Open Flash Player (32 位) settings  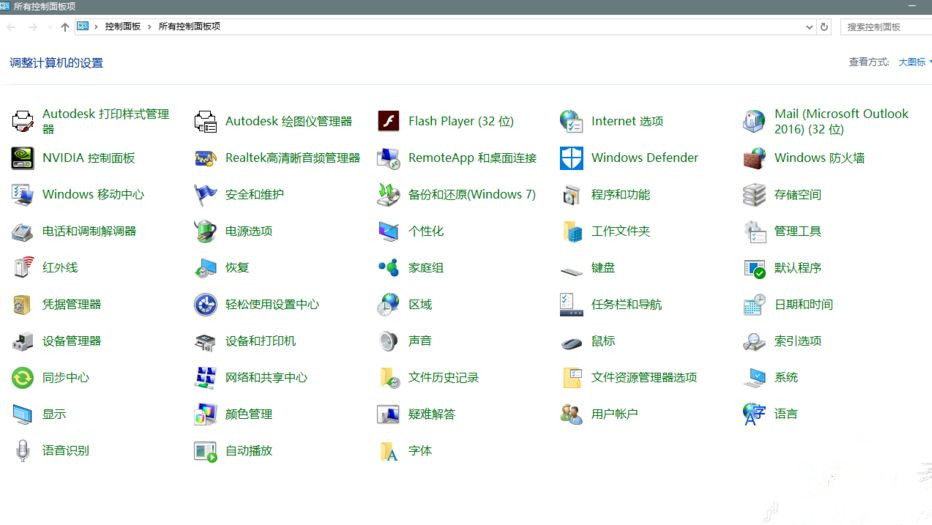pyautogui.click(x=460, y=121)
